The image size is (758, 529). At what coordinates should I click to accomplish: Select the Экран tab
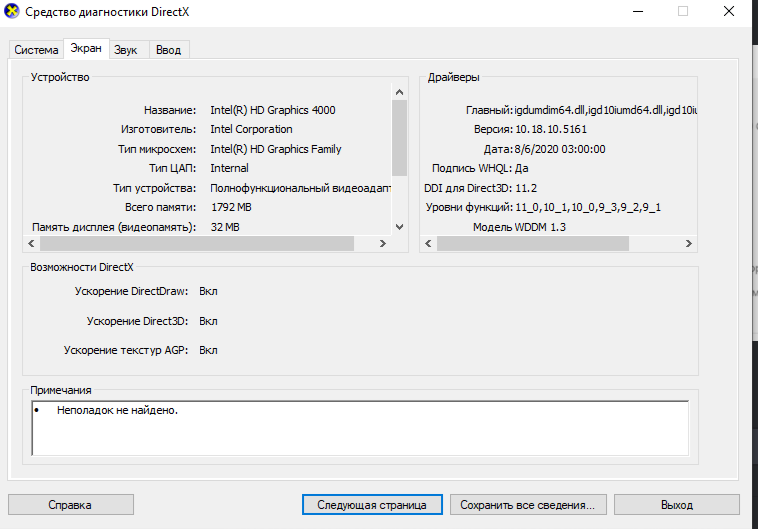pyautogui.click(x=86, y=48)
